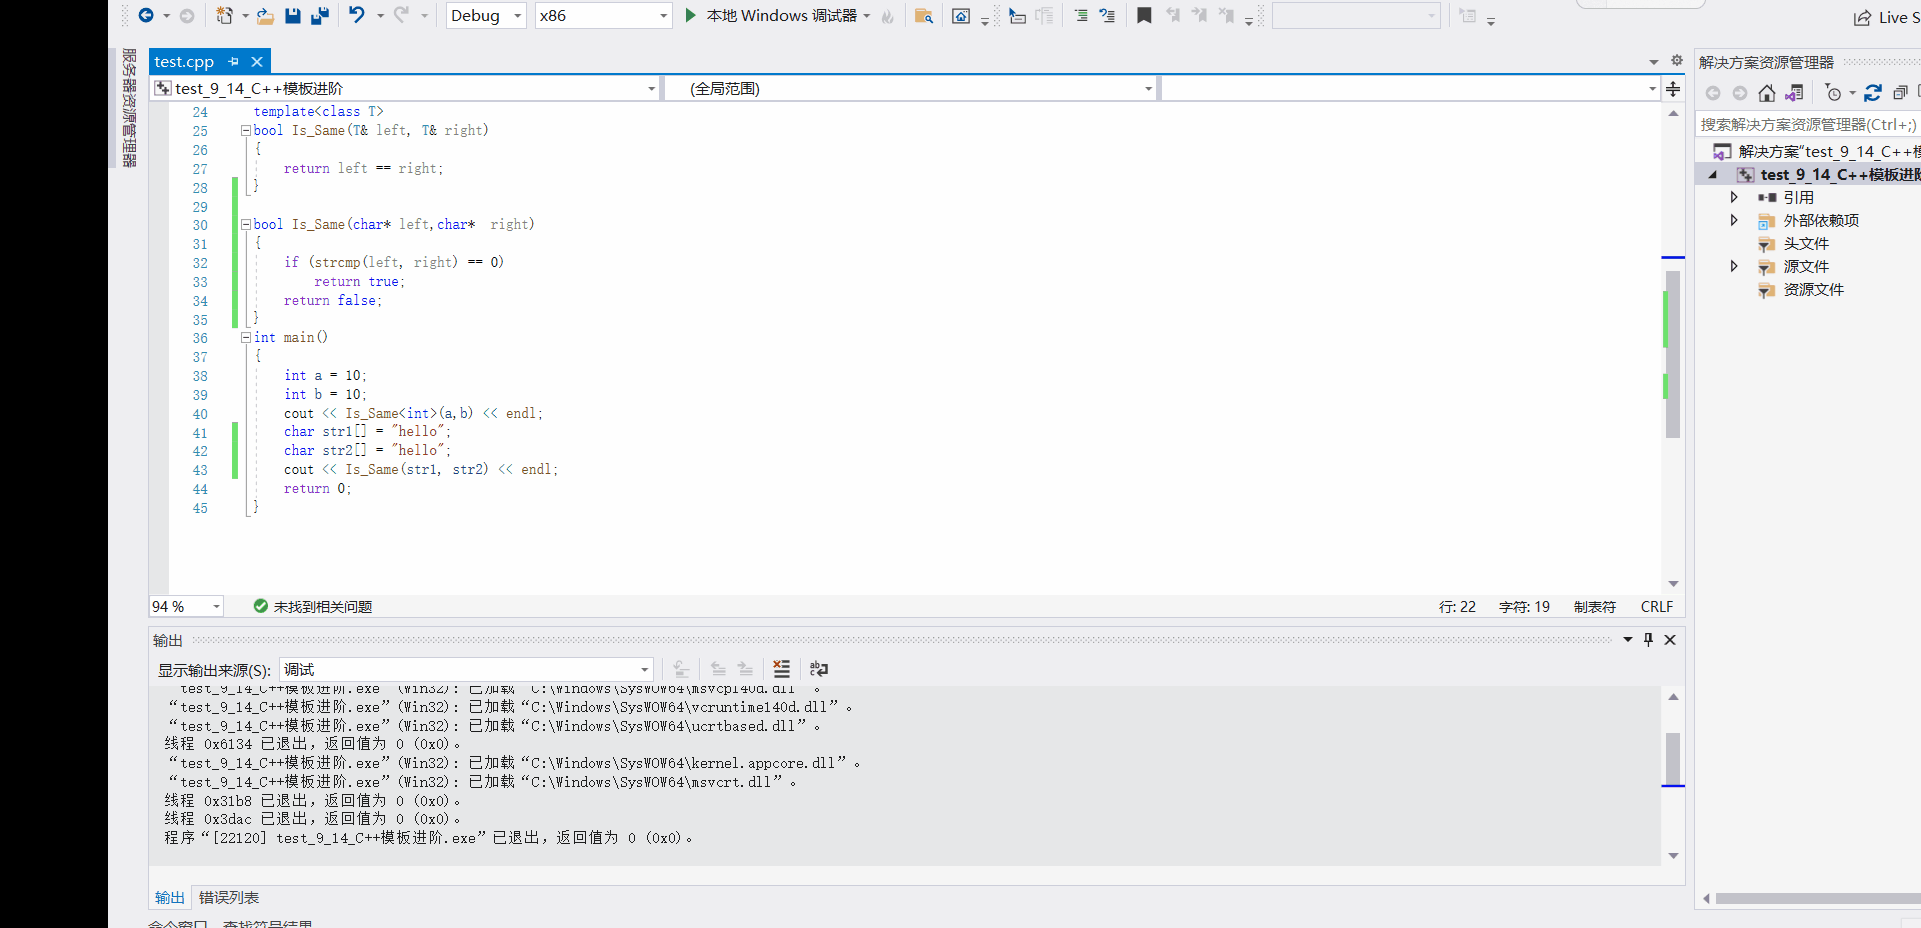This screenshot has width=1921, height=928.
Task: Switch to the 输出 bottom tab
Action: [x=169, y=897]
